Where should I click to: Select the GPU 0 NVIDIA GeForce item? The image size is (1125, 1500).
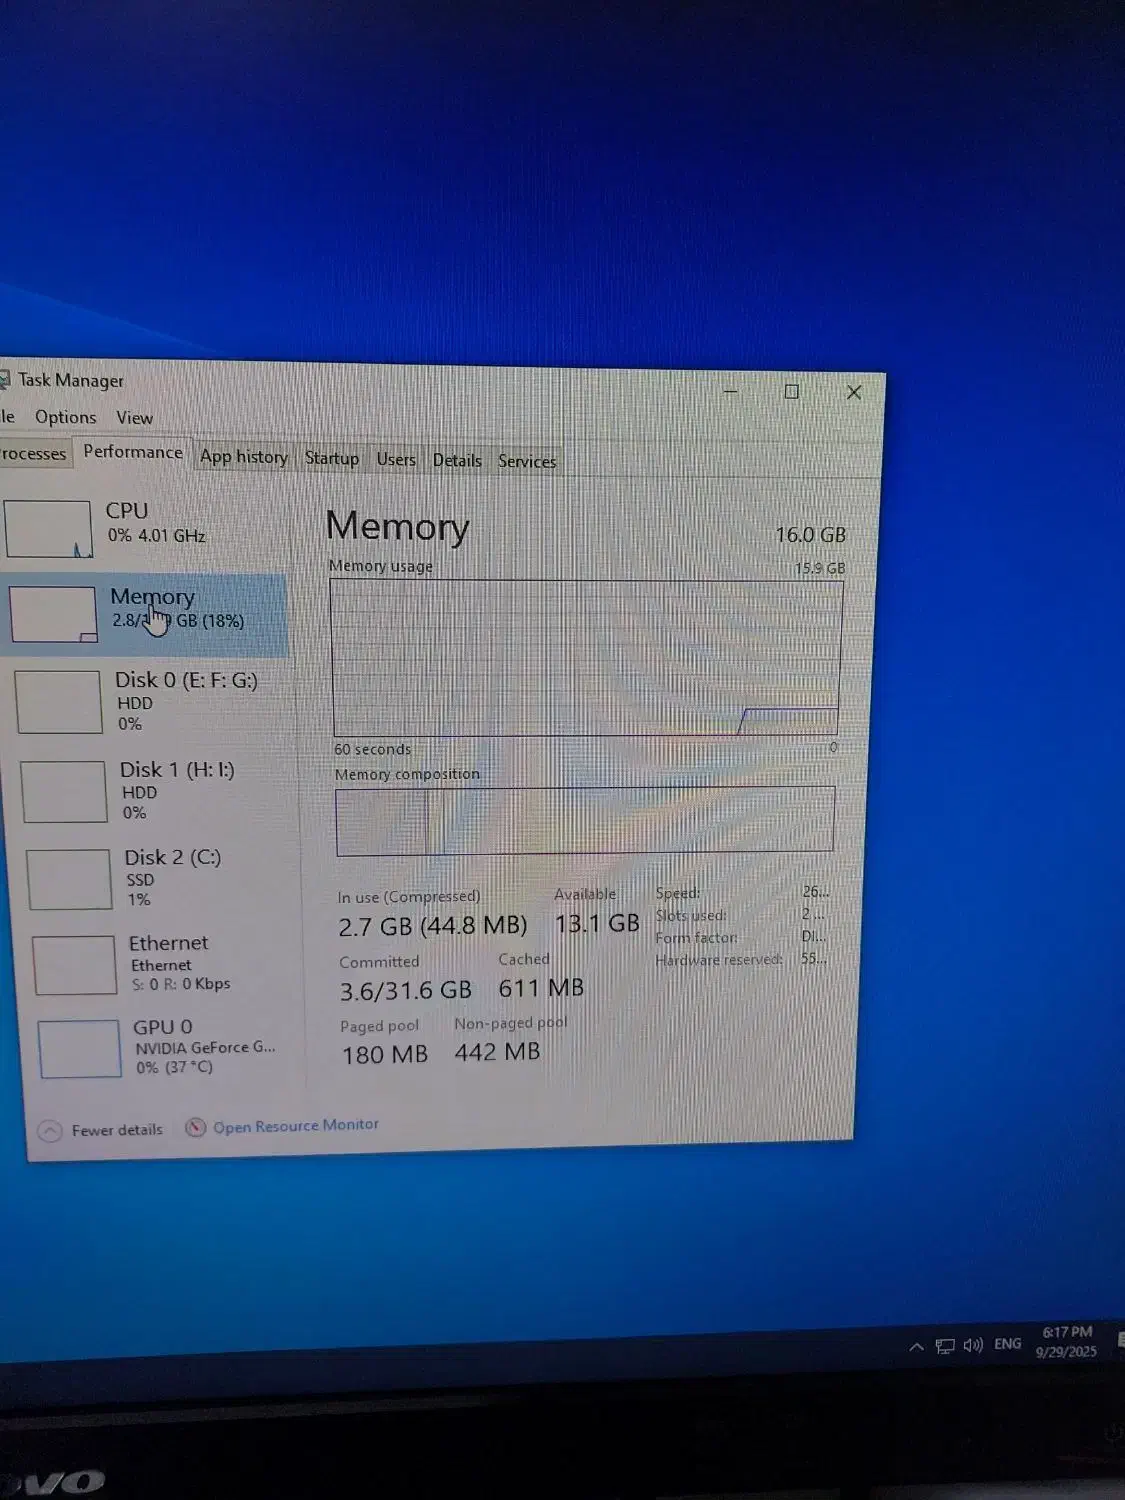(x=170, y=1047)
